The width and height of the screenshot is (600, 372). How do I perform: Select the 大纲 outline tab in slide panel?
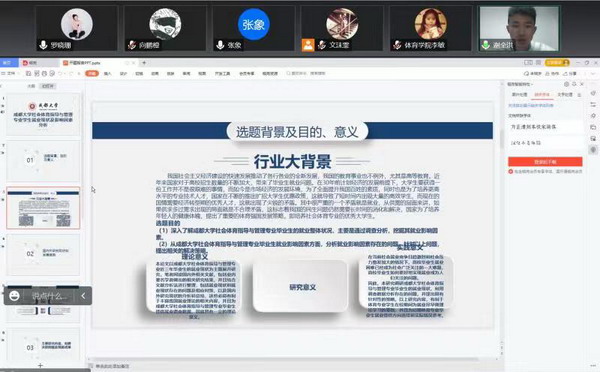(x=31, y=86)
